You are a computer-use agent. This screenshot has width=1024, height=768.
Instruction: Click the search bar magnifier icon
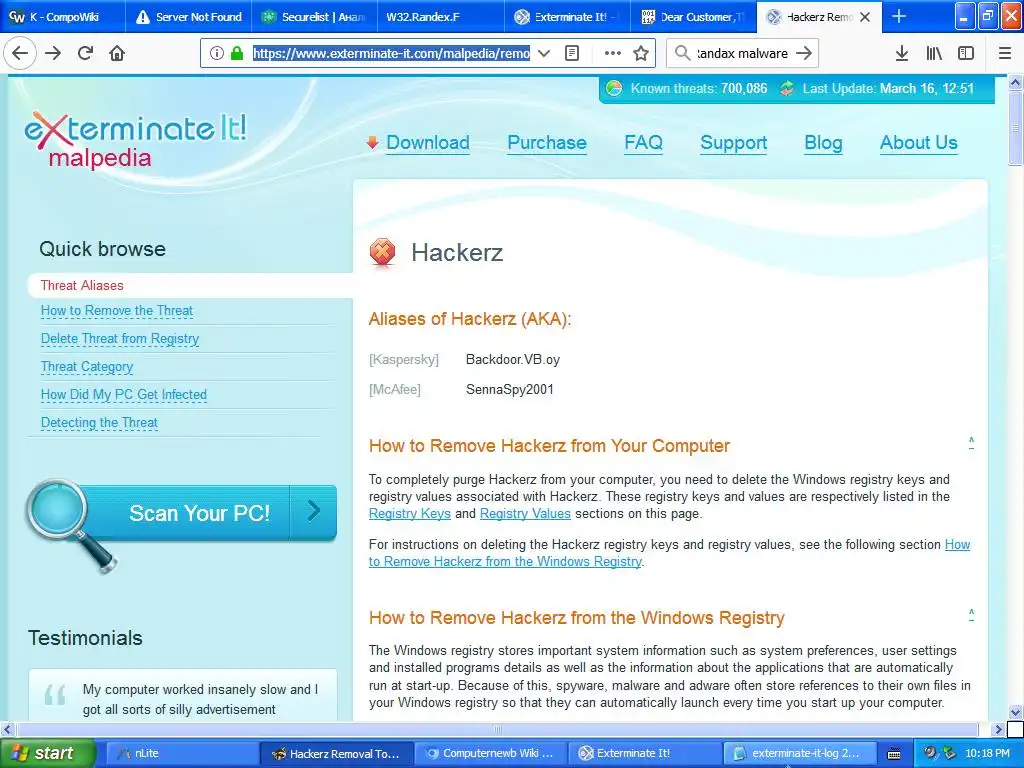682,53
